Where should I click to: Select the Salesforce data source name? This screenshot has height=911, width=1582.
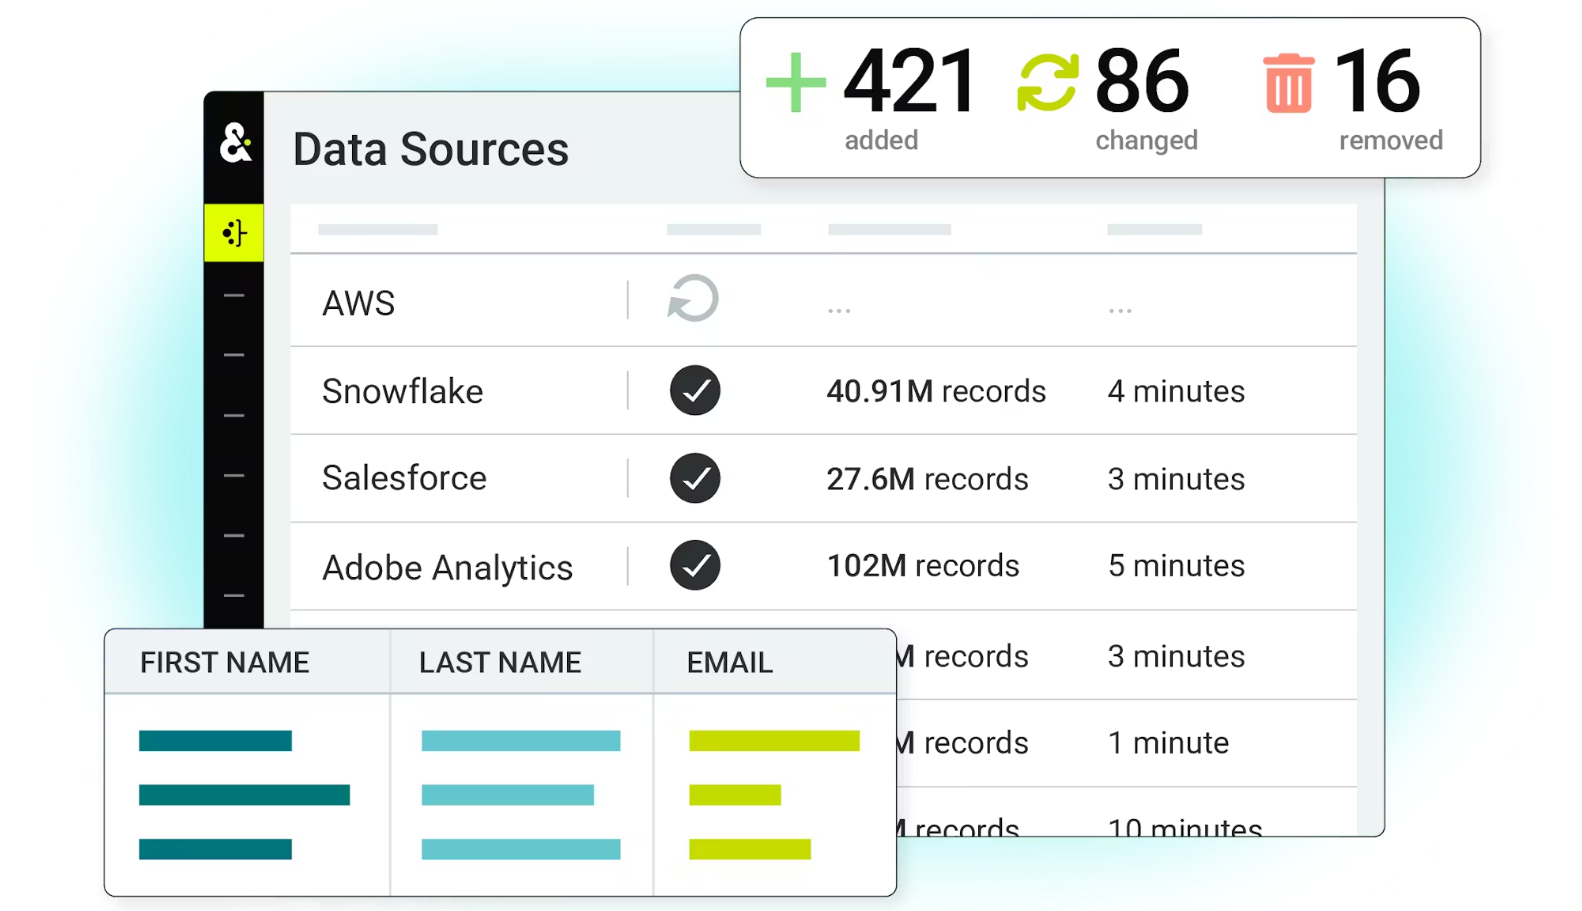404,478
